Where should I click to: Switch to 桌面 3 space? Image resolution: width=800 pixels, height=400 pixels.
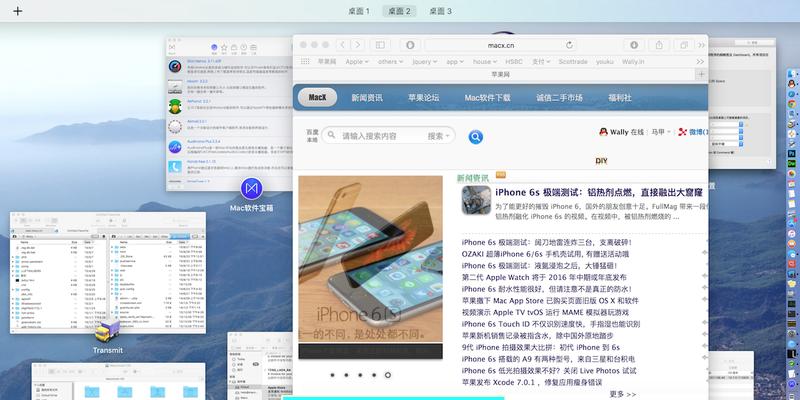coord(440,11)
